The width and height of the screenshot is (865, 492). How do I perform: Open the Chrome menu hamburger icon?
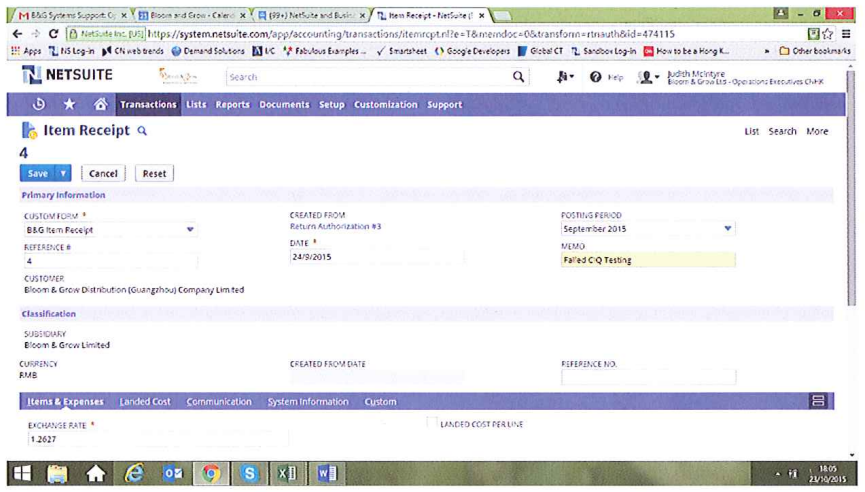846,34
